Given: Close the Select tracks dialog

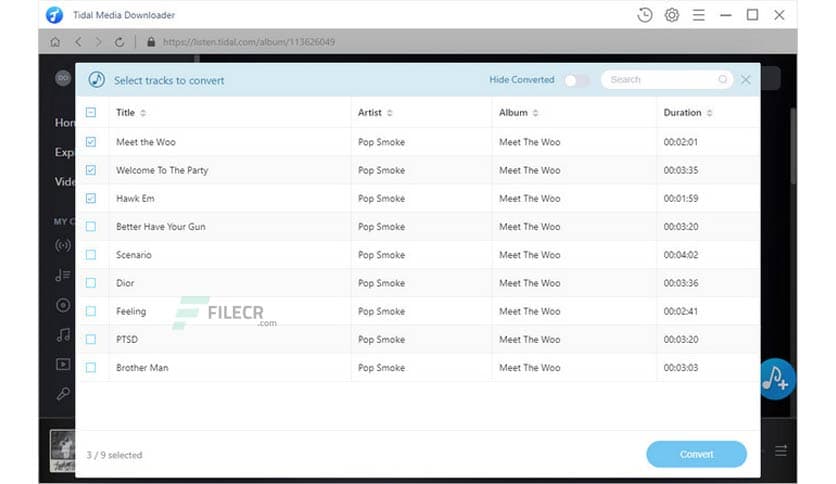Looking at the screenshot, I should pos(745,80).
